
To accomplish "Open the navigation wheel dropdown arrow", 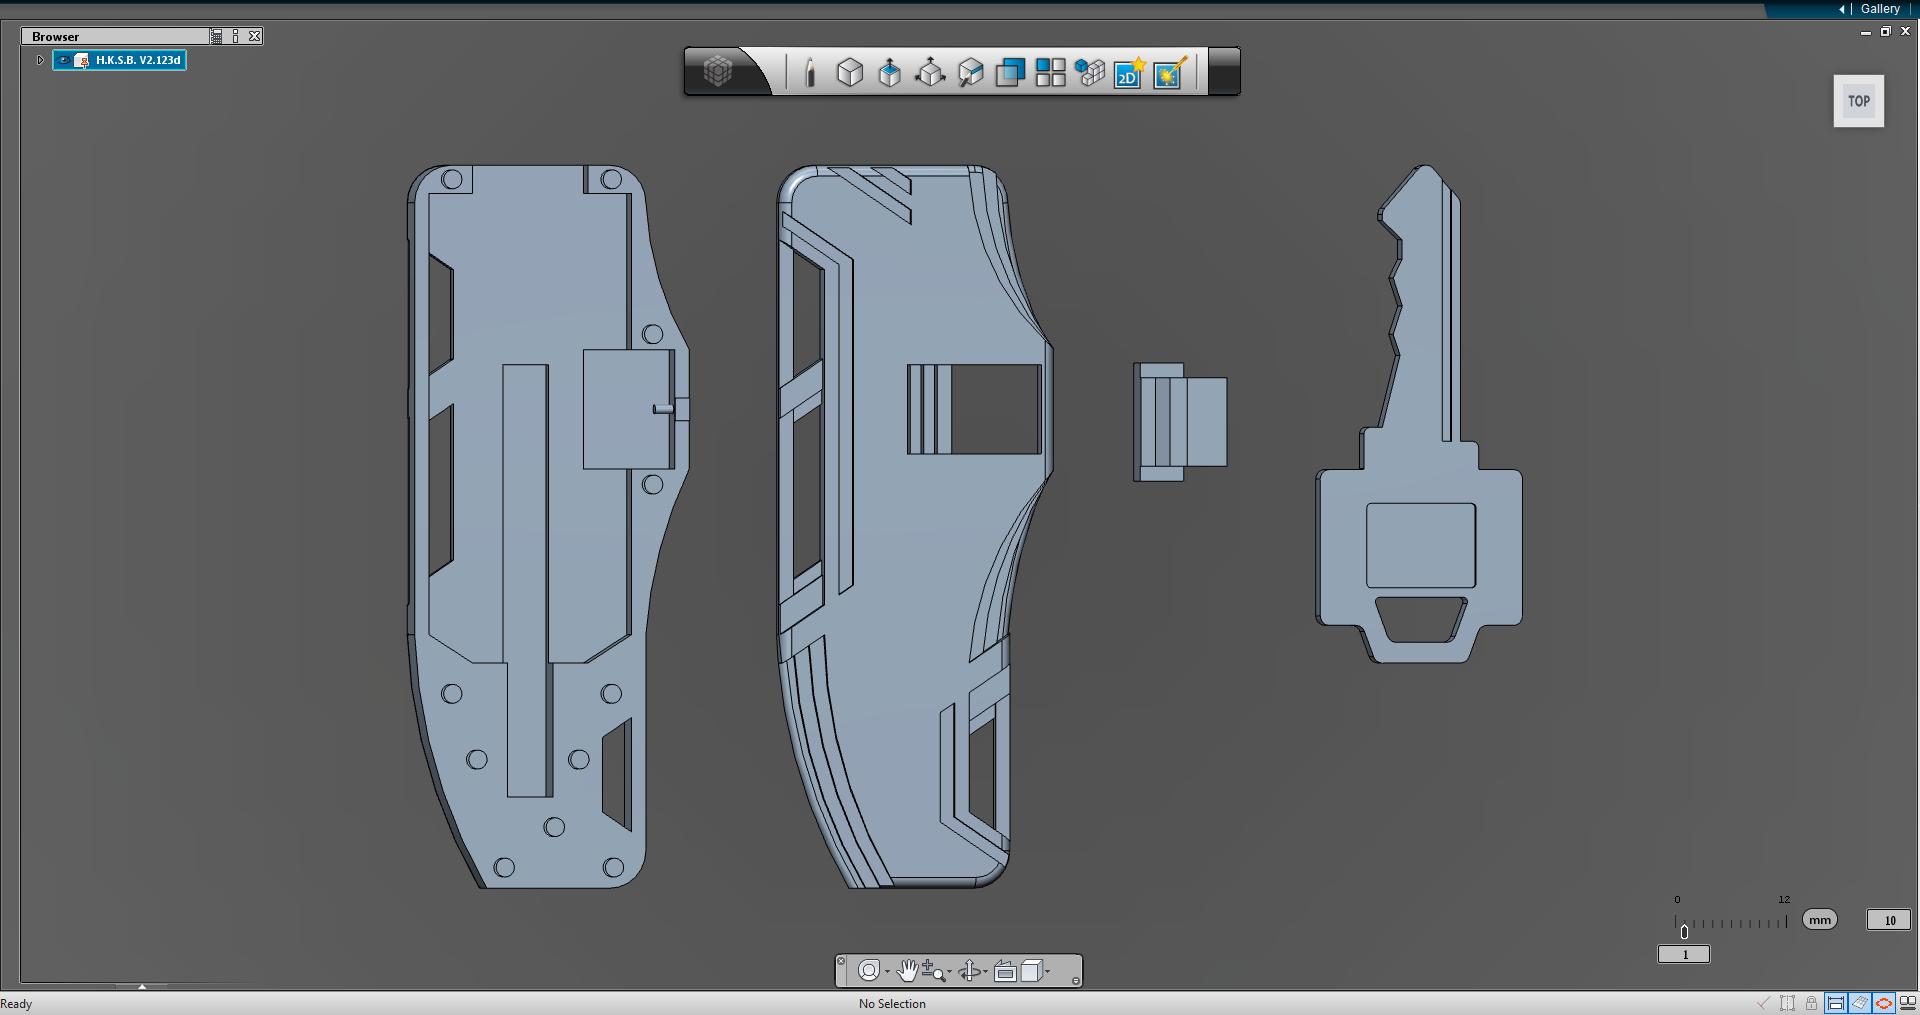I will (x=887, y=972).
